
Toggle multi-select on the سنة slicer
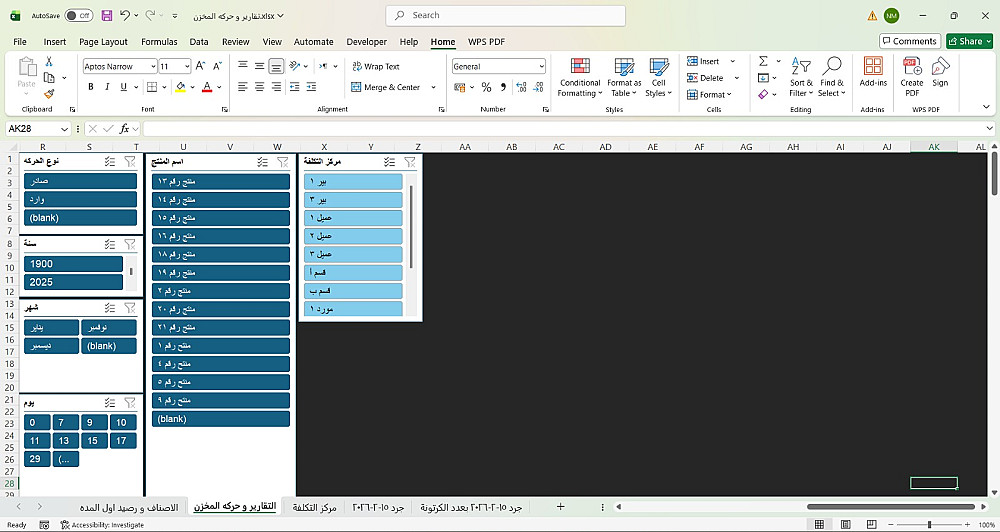click(x=109, y=243)
